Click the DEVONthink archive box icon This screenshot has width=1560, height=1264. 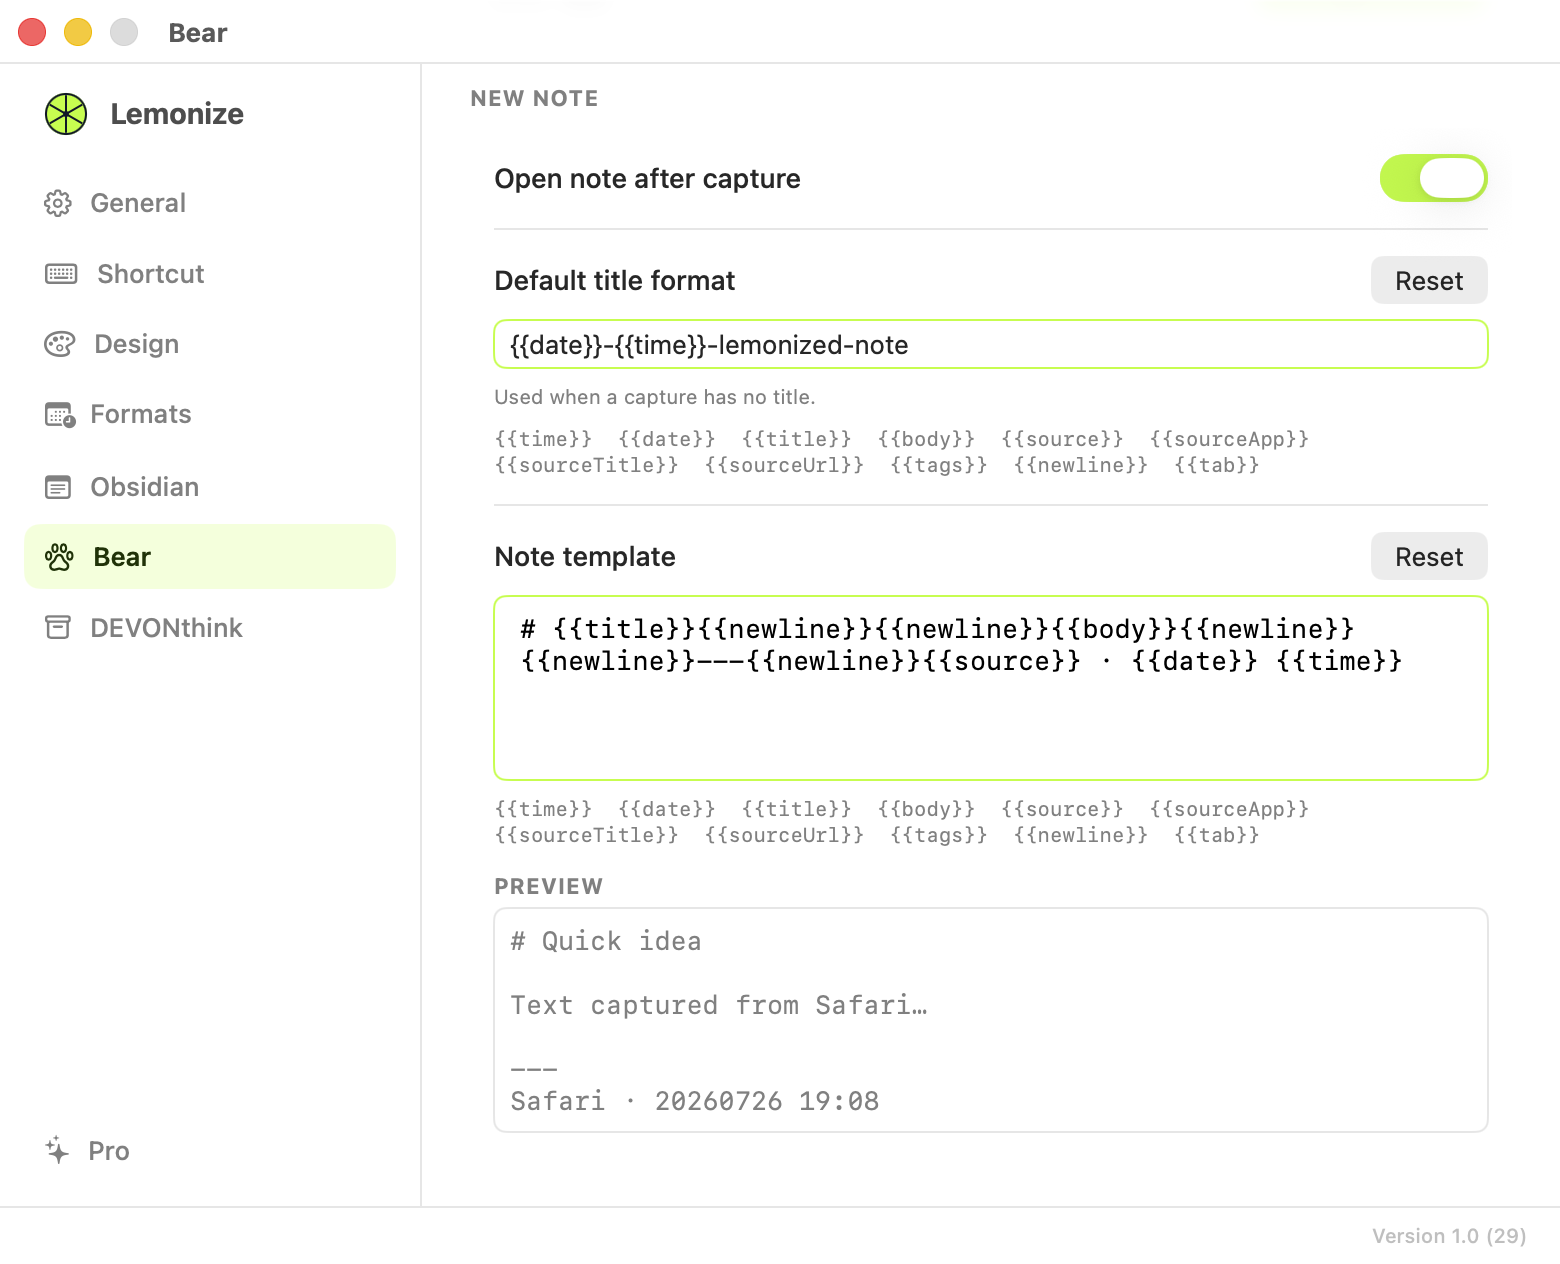point(58,628)
